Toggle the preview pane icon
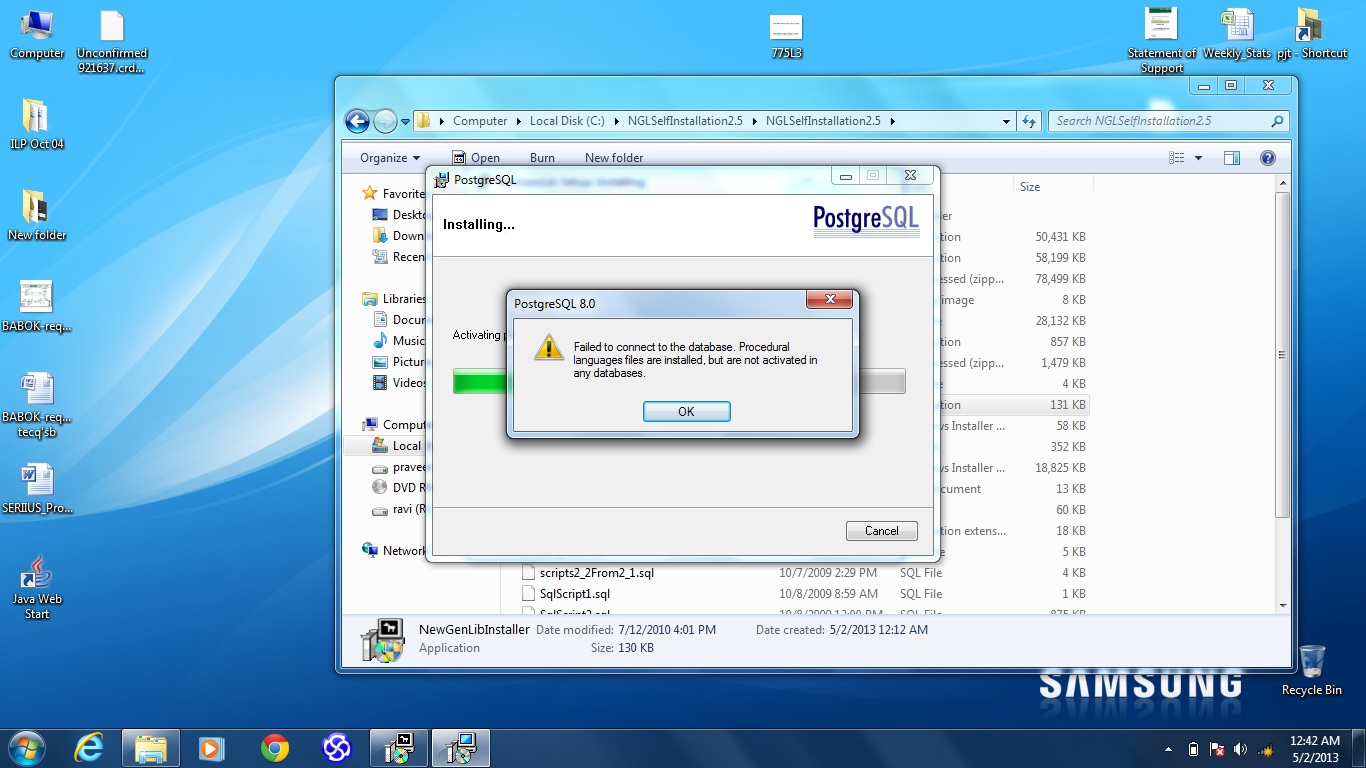 [1232, 158]
